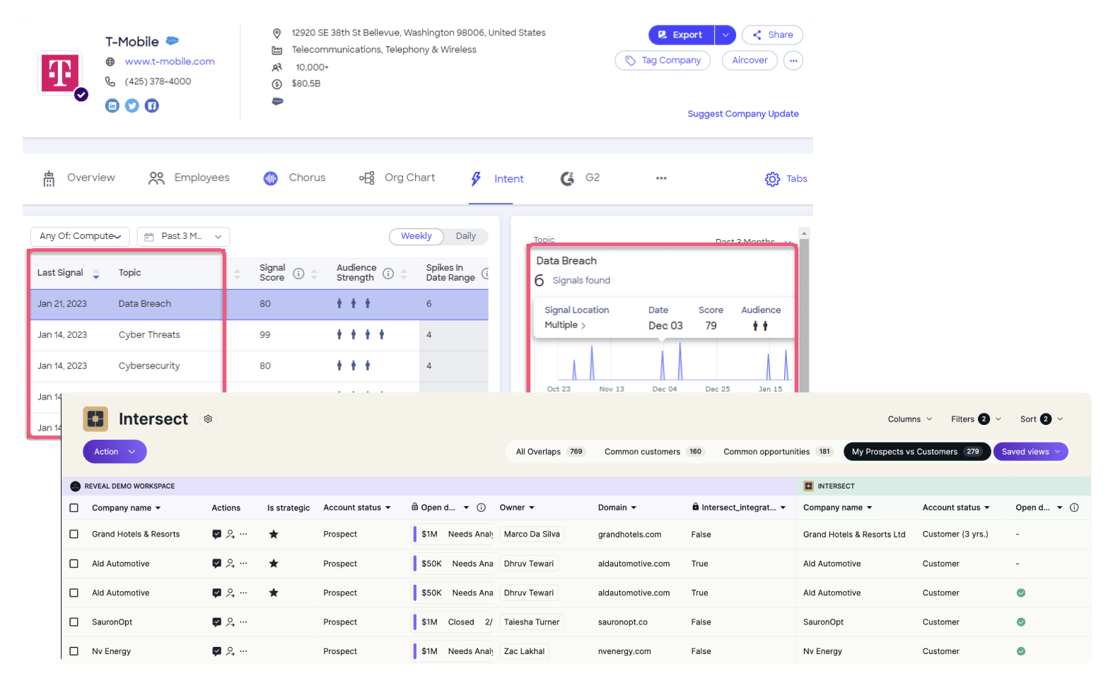Open T-Mobile's Twitter profile icon
Screen dimensions: 1120x700
point(132,106)
